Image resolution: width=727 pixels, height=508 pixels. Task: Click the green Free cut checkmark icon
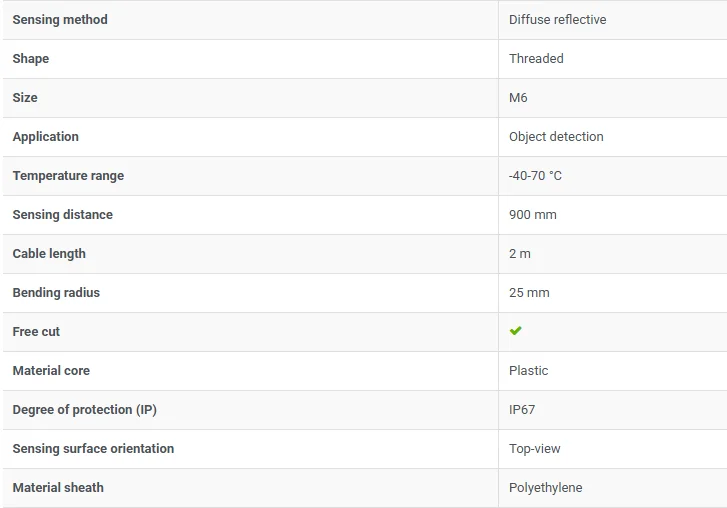click(x=515, y=331)
